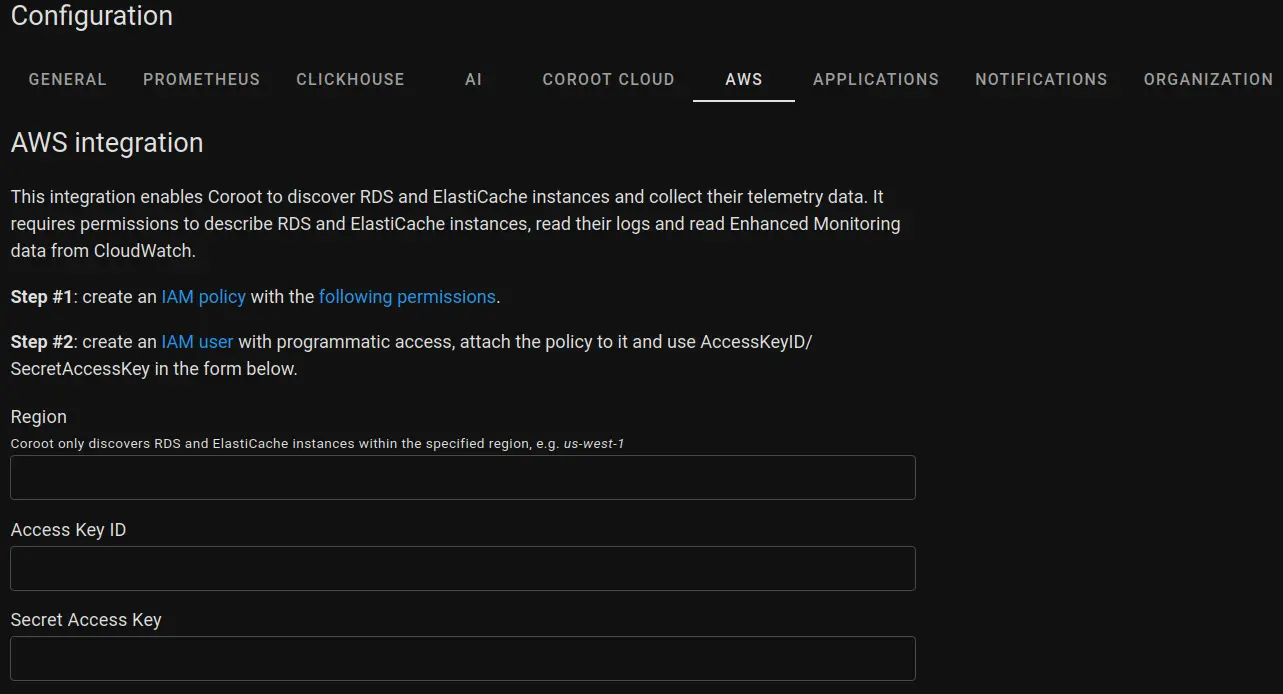Switch to the Prometheus tab
Screen dimensions: 1283x694
click(x=201, y=79)
